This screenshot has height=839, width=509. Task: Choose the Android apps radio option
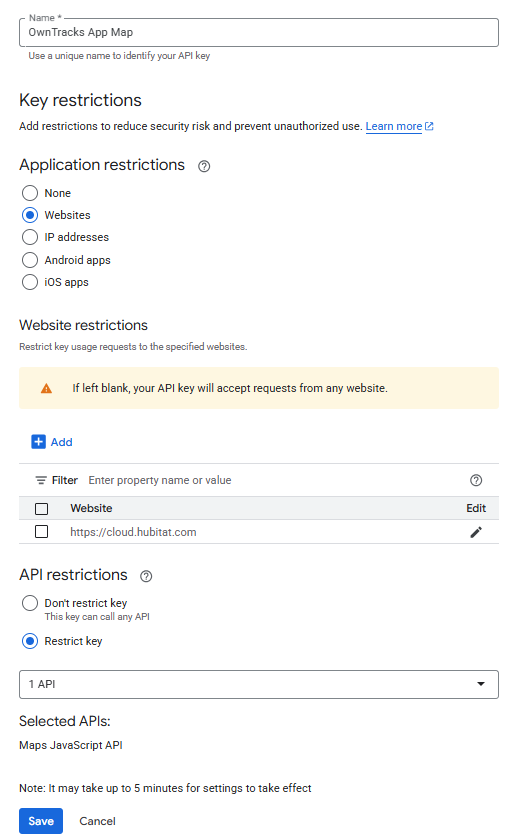point(30,260)
